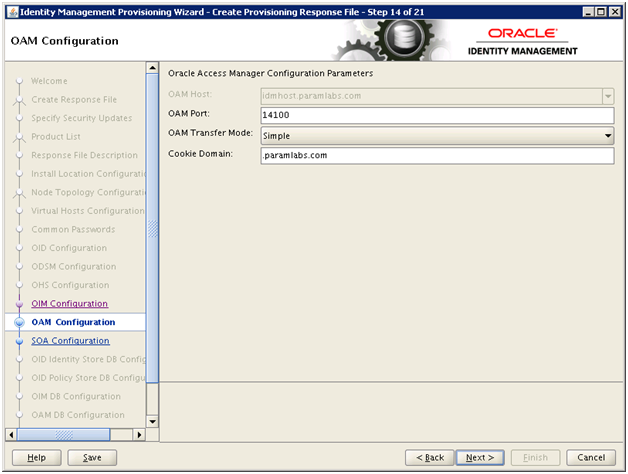Click into the Cookie Domain field
This screenshot has width=628, height=474.
[437, 155]
